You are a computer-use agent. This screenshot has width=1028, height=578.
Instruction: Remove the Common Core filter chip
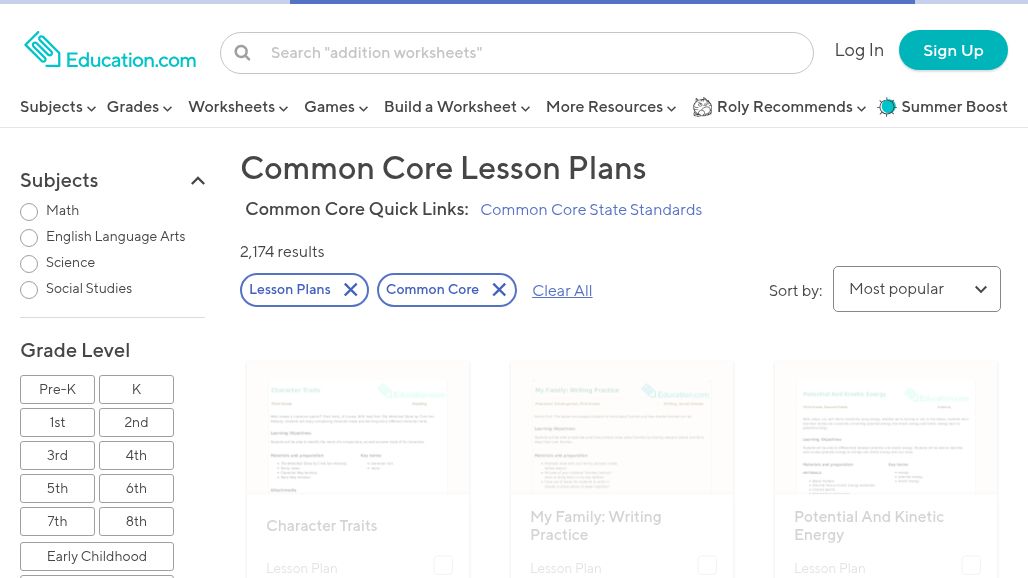(499, 290)
